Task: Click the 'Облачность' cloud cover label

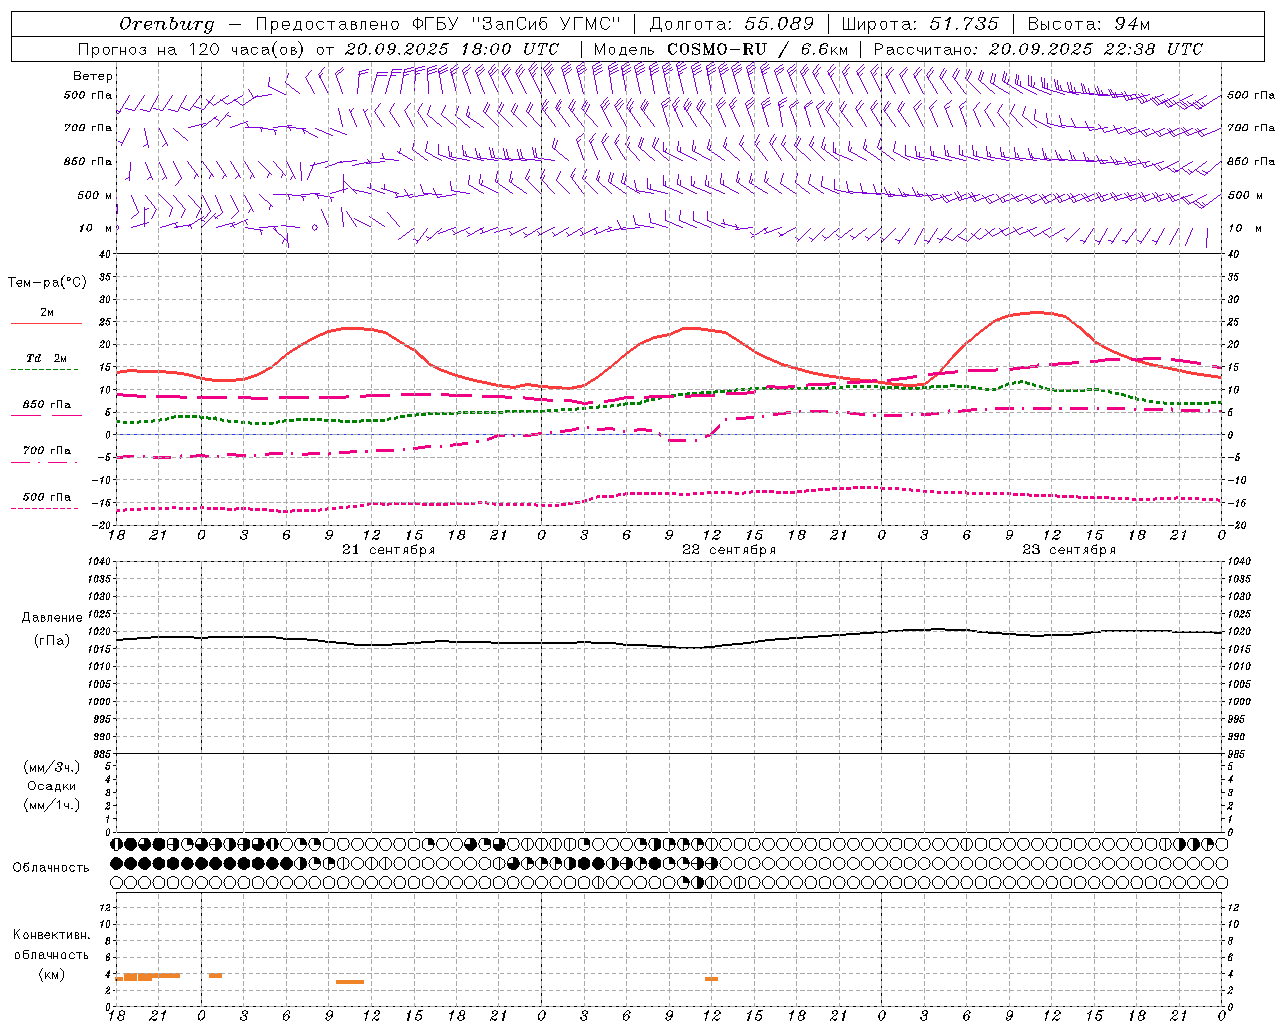Action: pyautogui.click(x=51, y=868)
